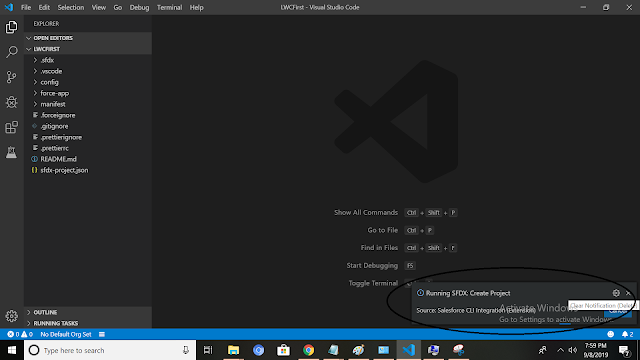Open the sfdx-project.json file
The image size is (640, 360).
coord(88,170)
